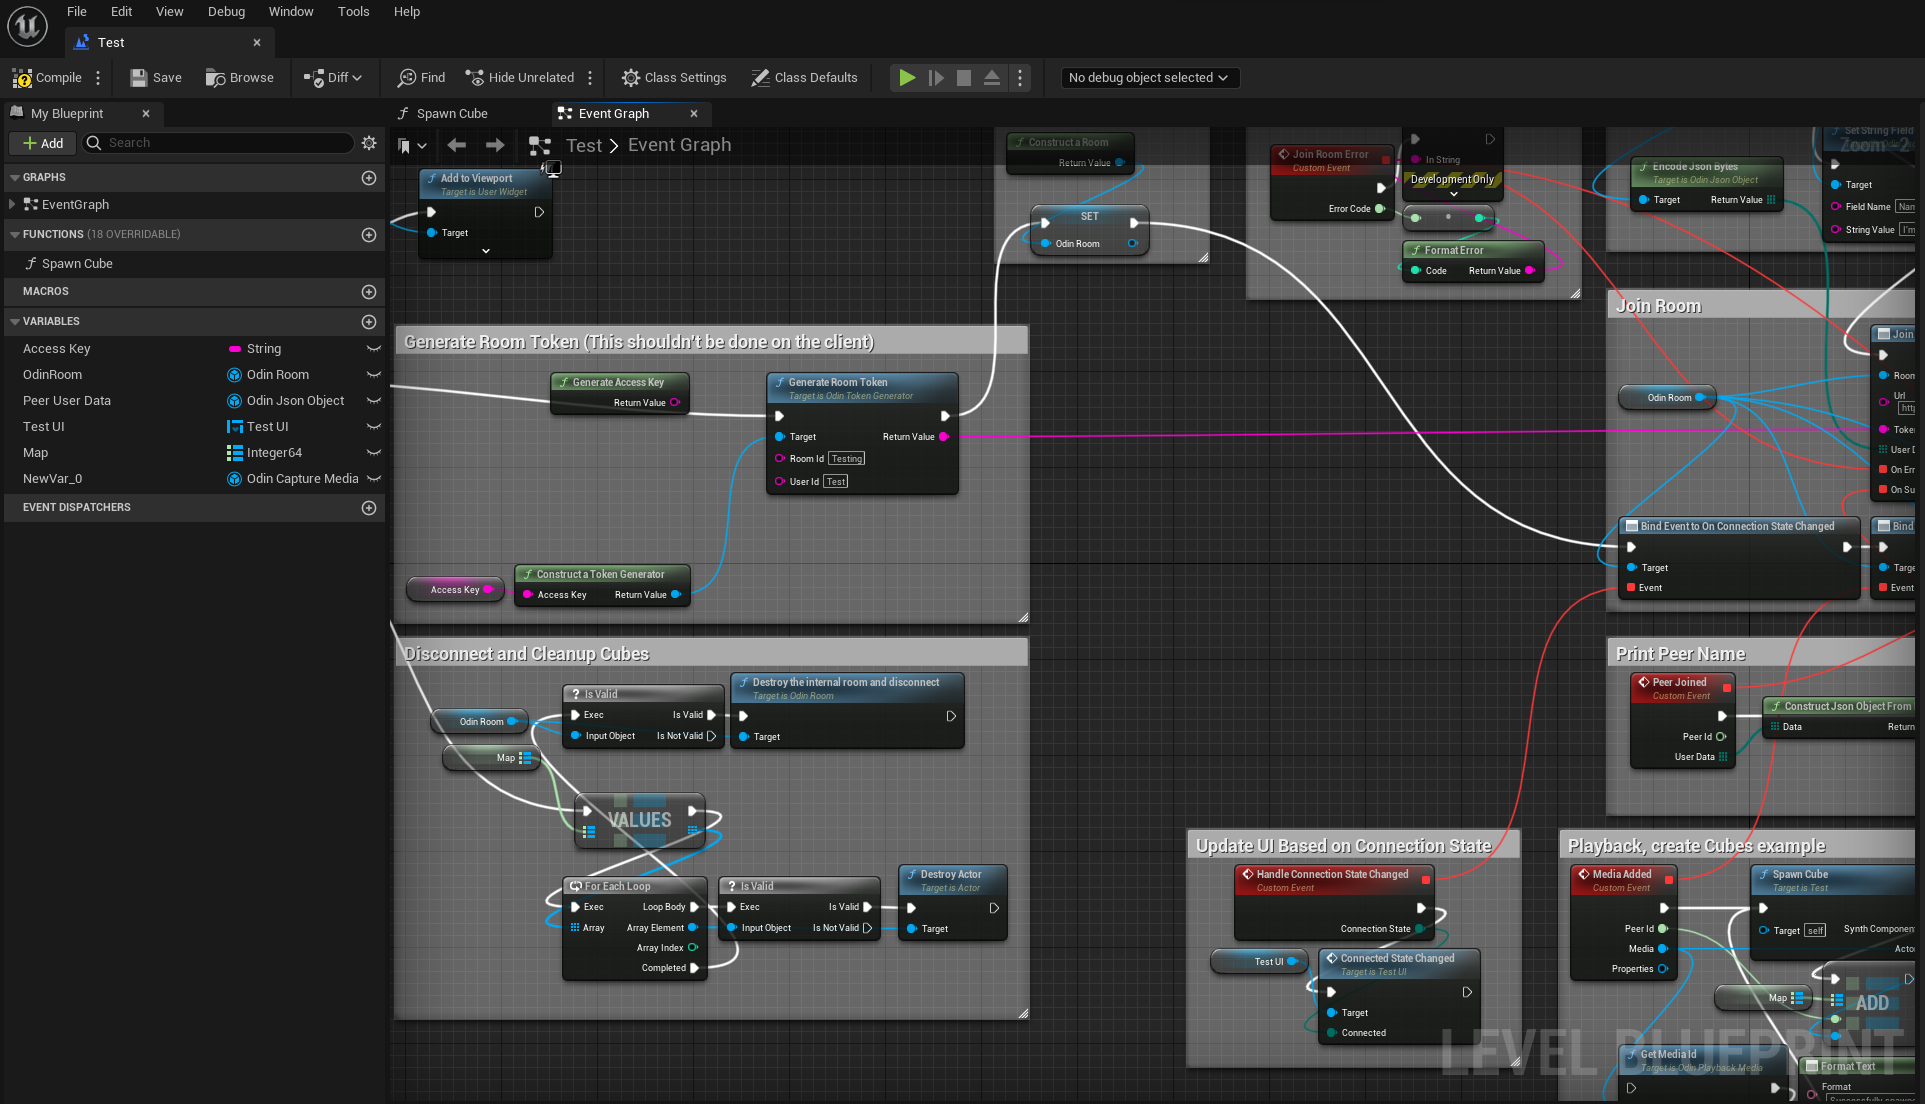Select the Event Graph tab
The width and height of the screenshot is (1925, 1104).
[x=612, y=112]
